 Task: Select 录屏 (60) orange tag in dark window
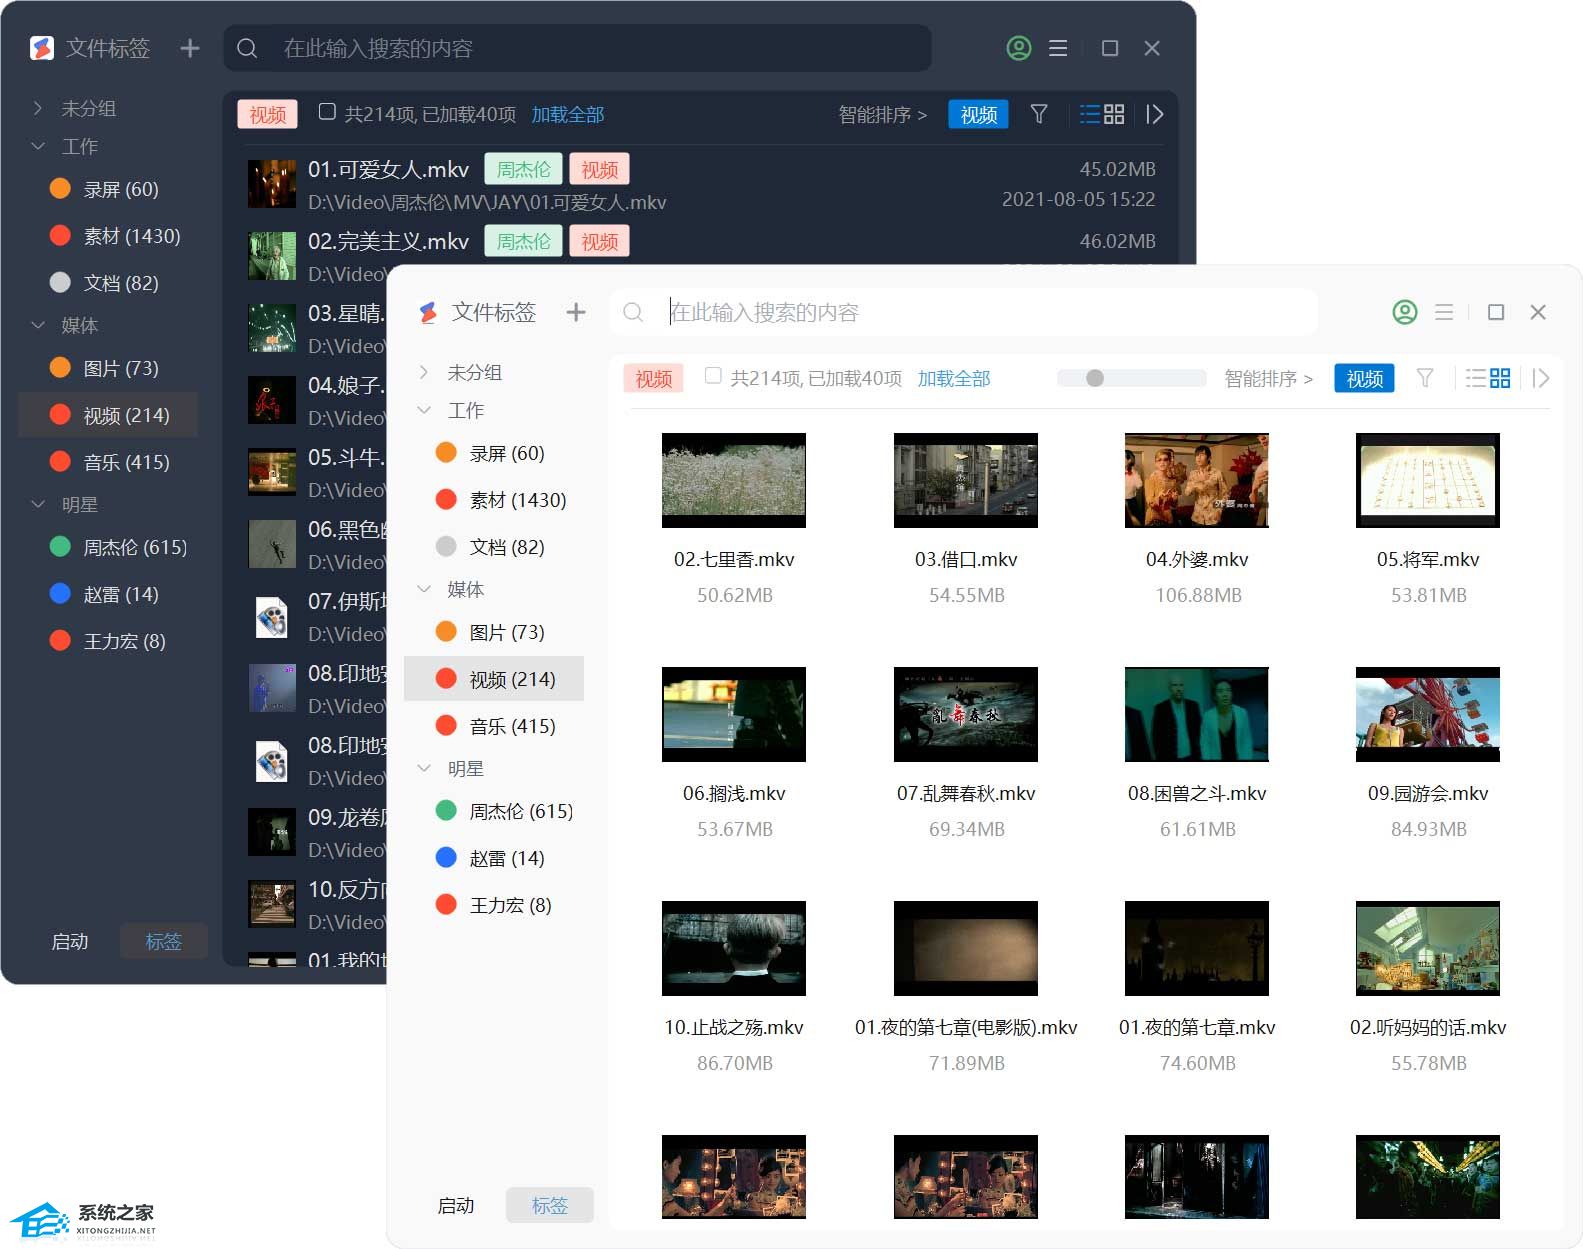(105, 189)
